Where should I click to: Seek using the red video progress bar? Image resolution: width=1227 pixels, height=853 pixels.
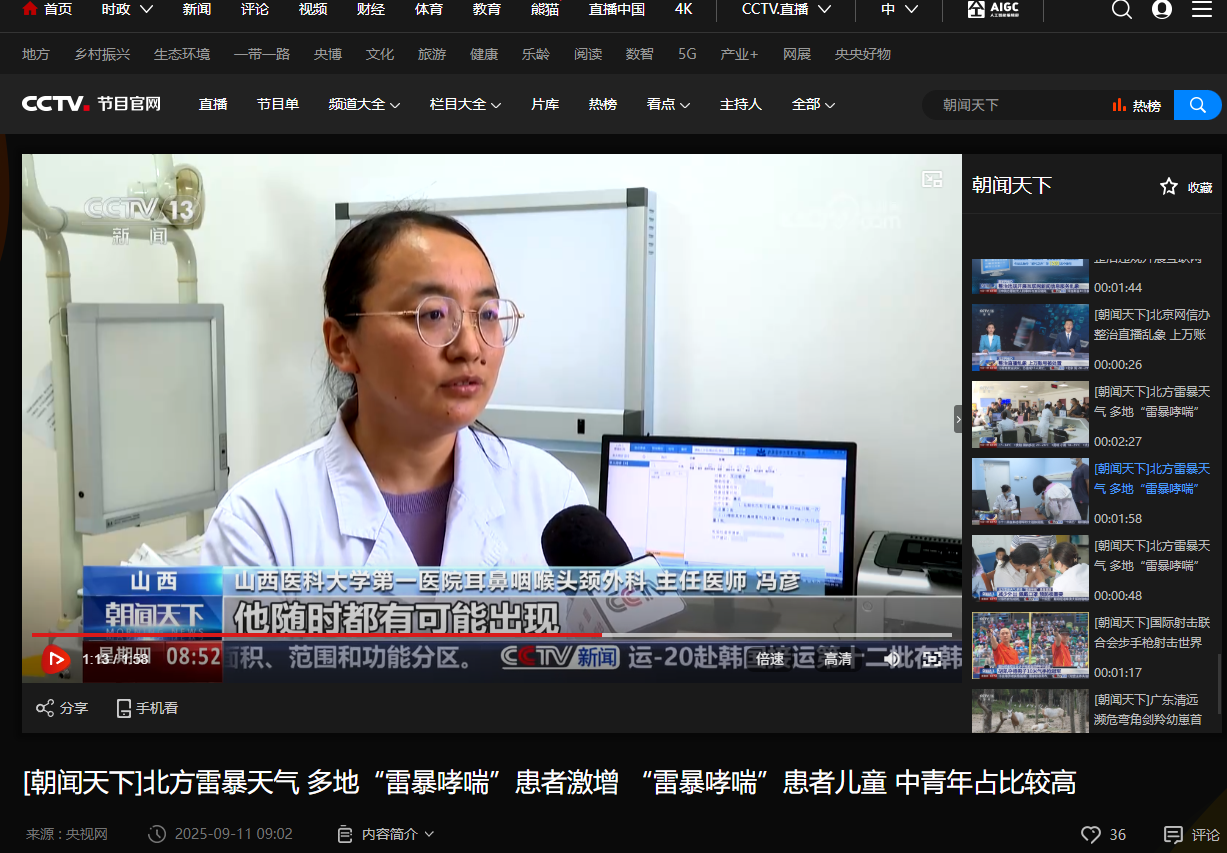(x=400, y=635)
